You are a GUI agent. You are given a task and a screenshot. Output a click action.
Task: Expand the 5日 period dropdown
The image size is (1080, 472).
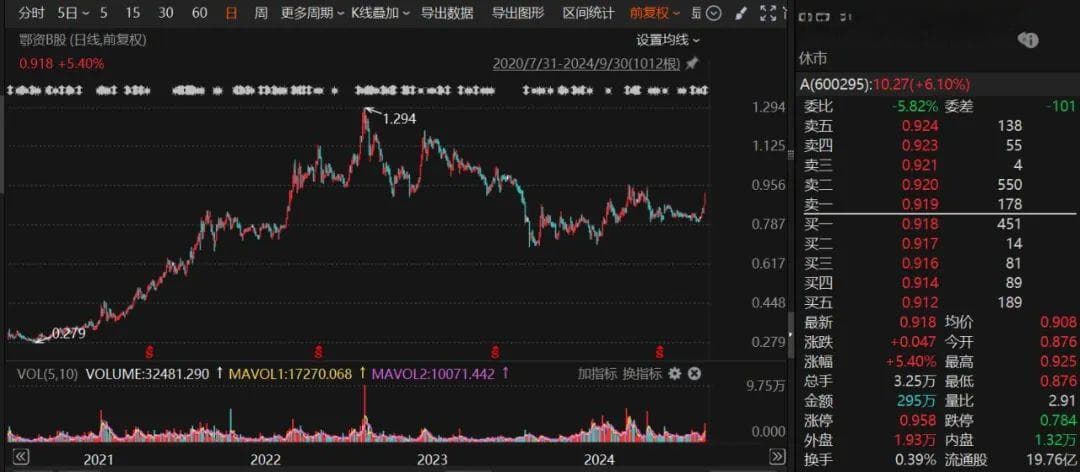[x=74, y=12]
